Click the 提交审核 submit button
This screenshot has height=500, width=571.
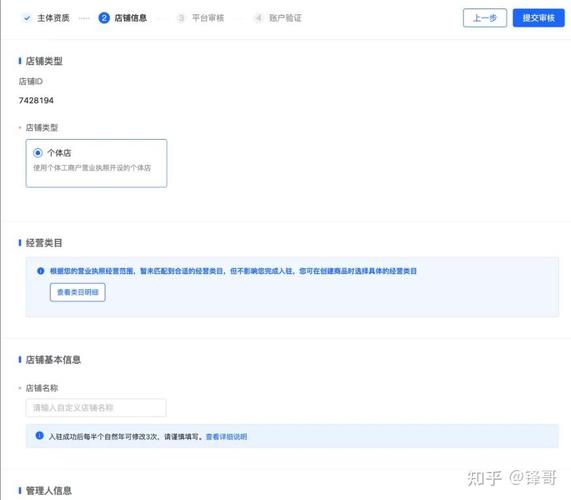click(538, 18)
